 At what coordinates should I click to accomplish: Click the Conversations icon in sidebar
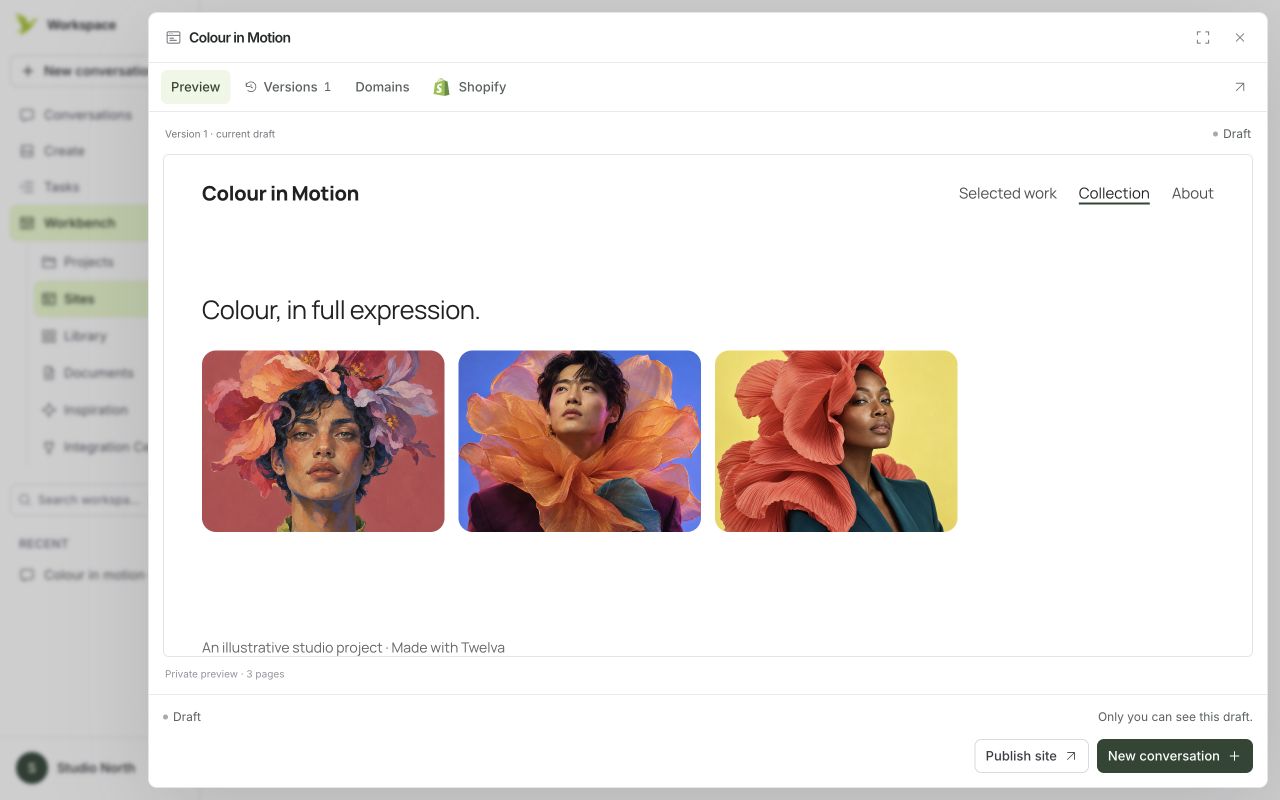click(x=27, y=115)
